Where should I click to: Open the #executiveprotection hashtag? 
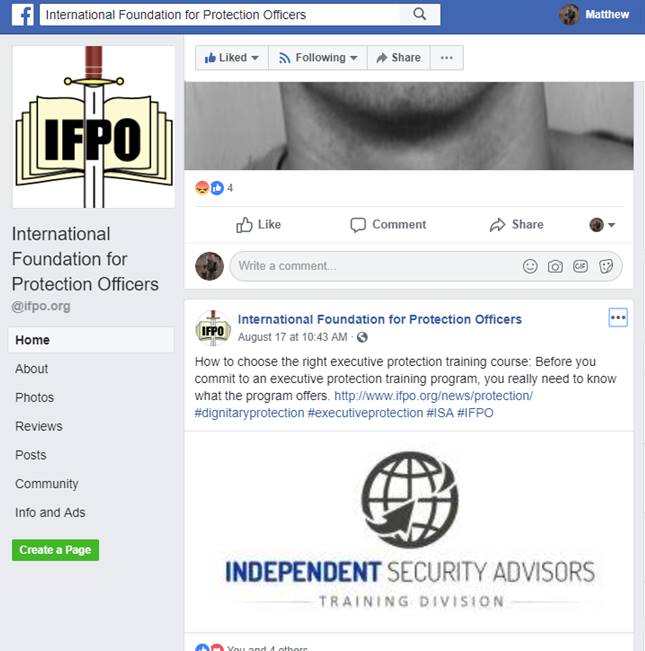[x=365, y=413]
